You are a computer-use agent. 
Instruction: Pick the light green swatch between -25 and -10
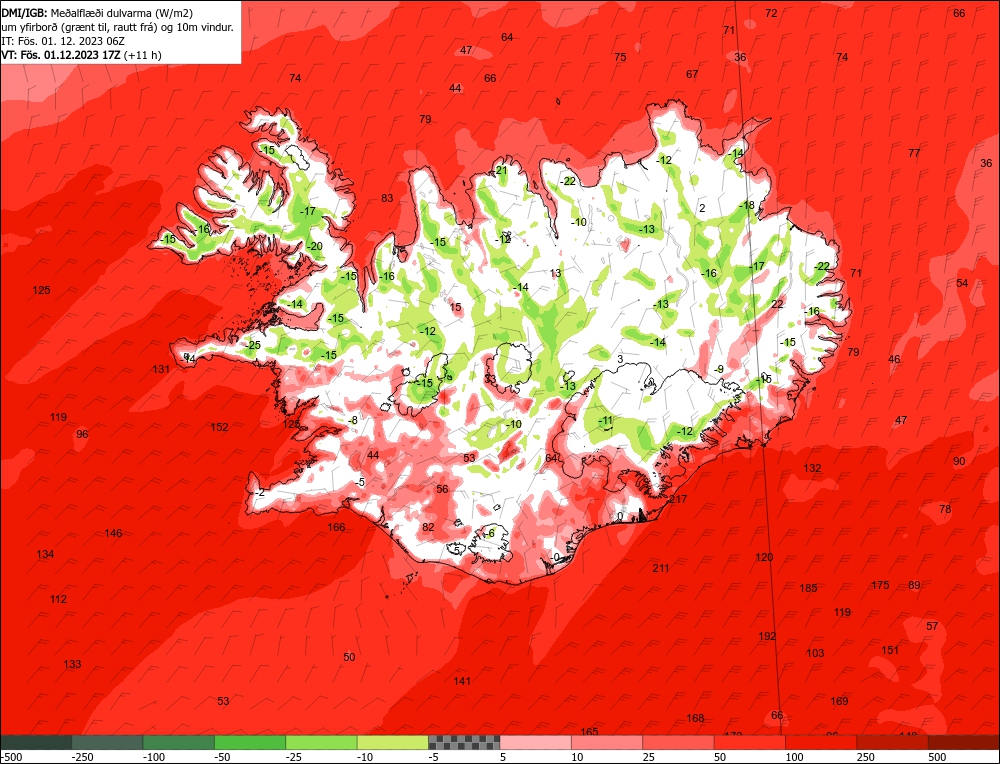[x=322, y=742]
